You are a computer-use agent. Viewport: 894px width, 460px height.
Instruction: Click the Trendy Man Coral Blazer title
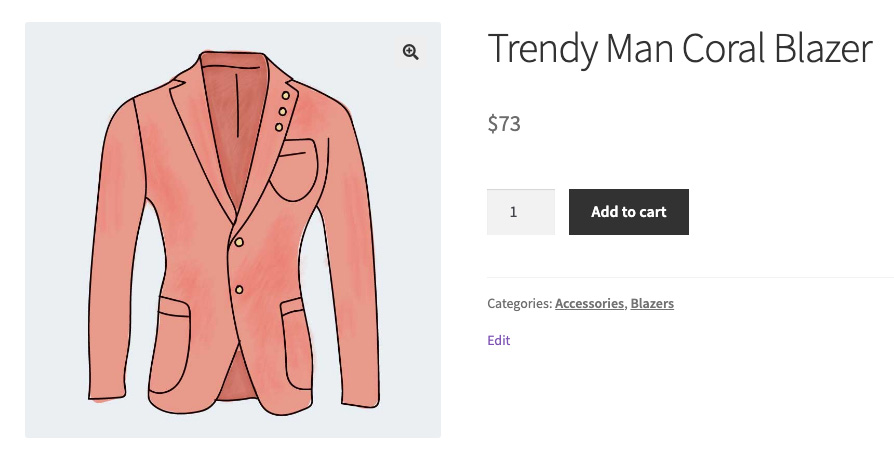pyautogui.click(x=680, y=49)
